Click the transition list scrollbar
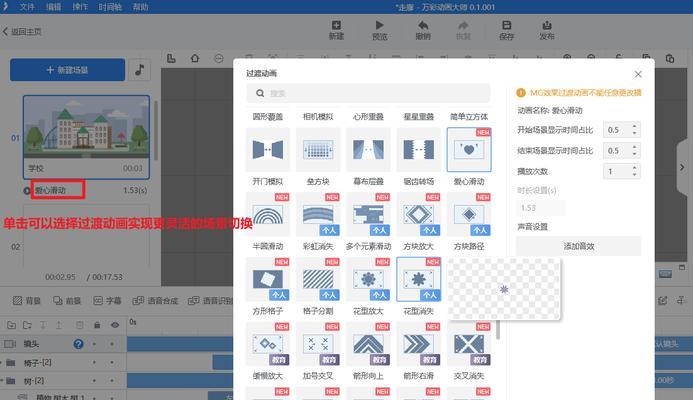The image size is (693, 400). 498,330
